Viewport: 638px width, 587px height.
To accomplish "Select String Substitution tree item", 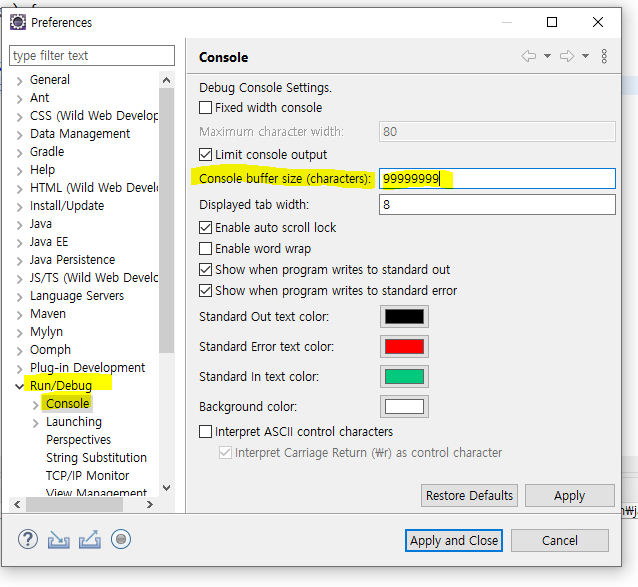I will tap(96, 458).
